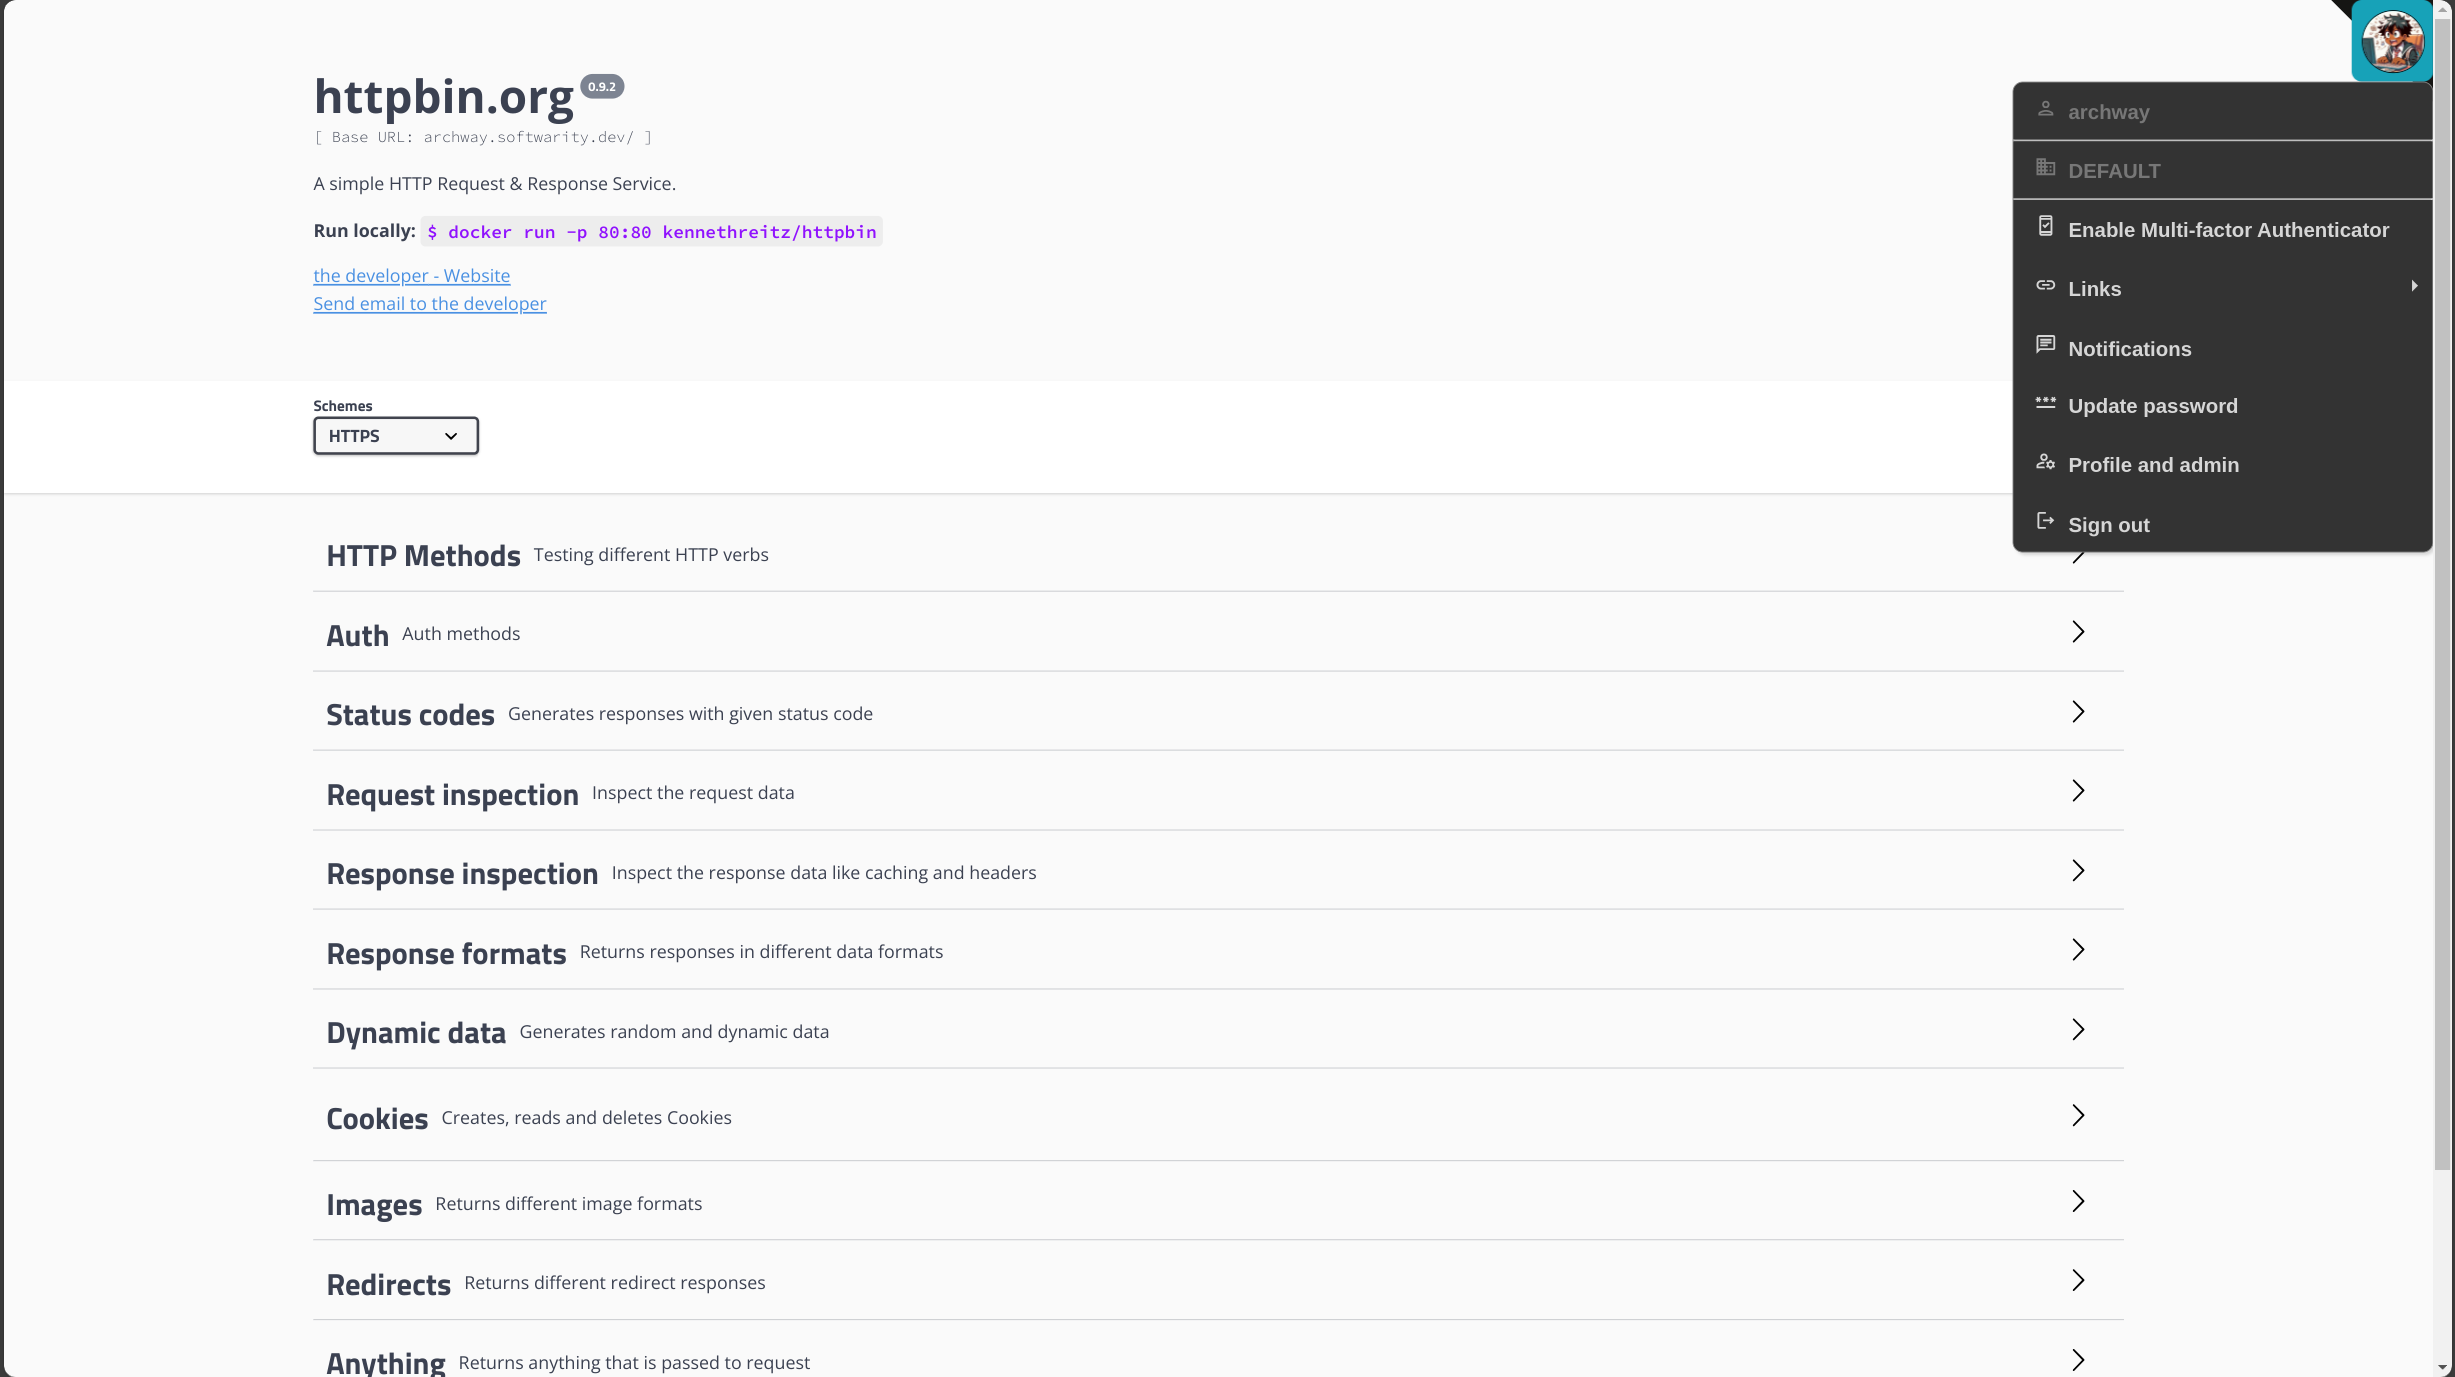This screenshot has width=2455, height=1377.
Task: Click the developer Website link
Action: (411, 275)
